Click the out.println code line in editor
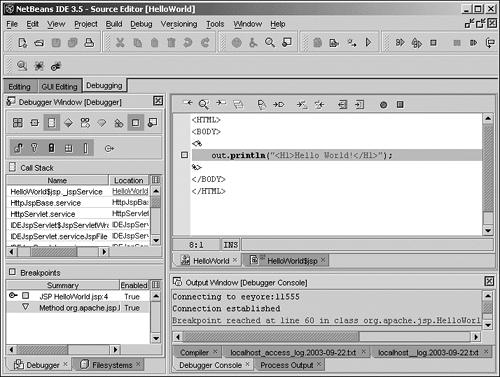 coord(337,155)
